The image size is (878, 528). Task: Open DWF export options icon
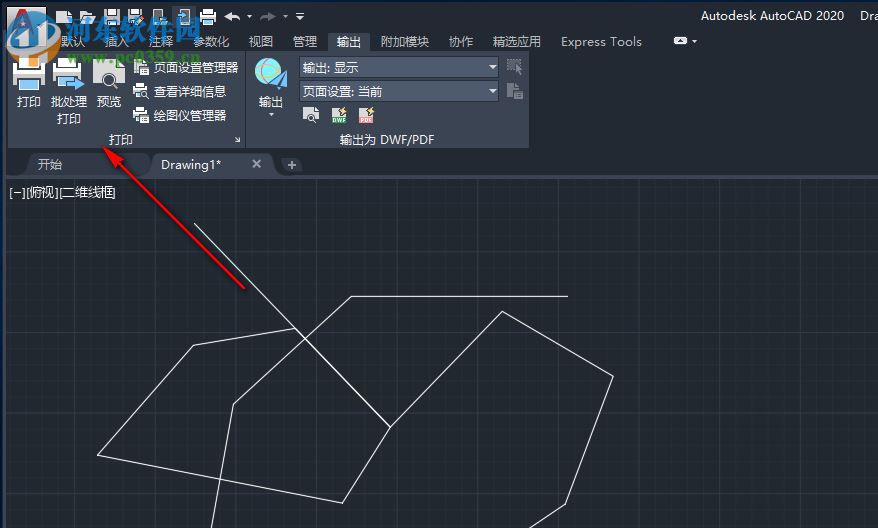339,115
